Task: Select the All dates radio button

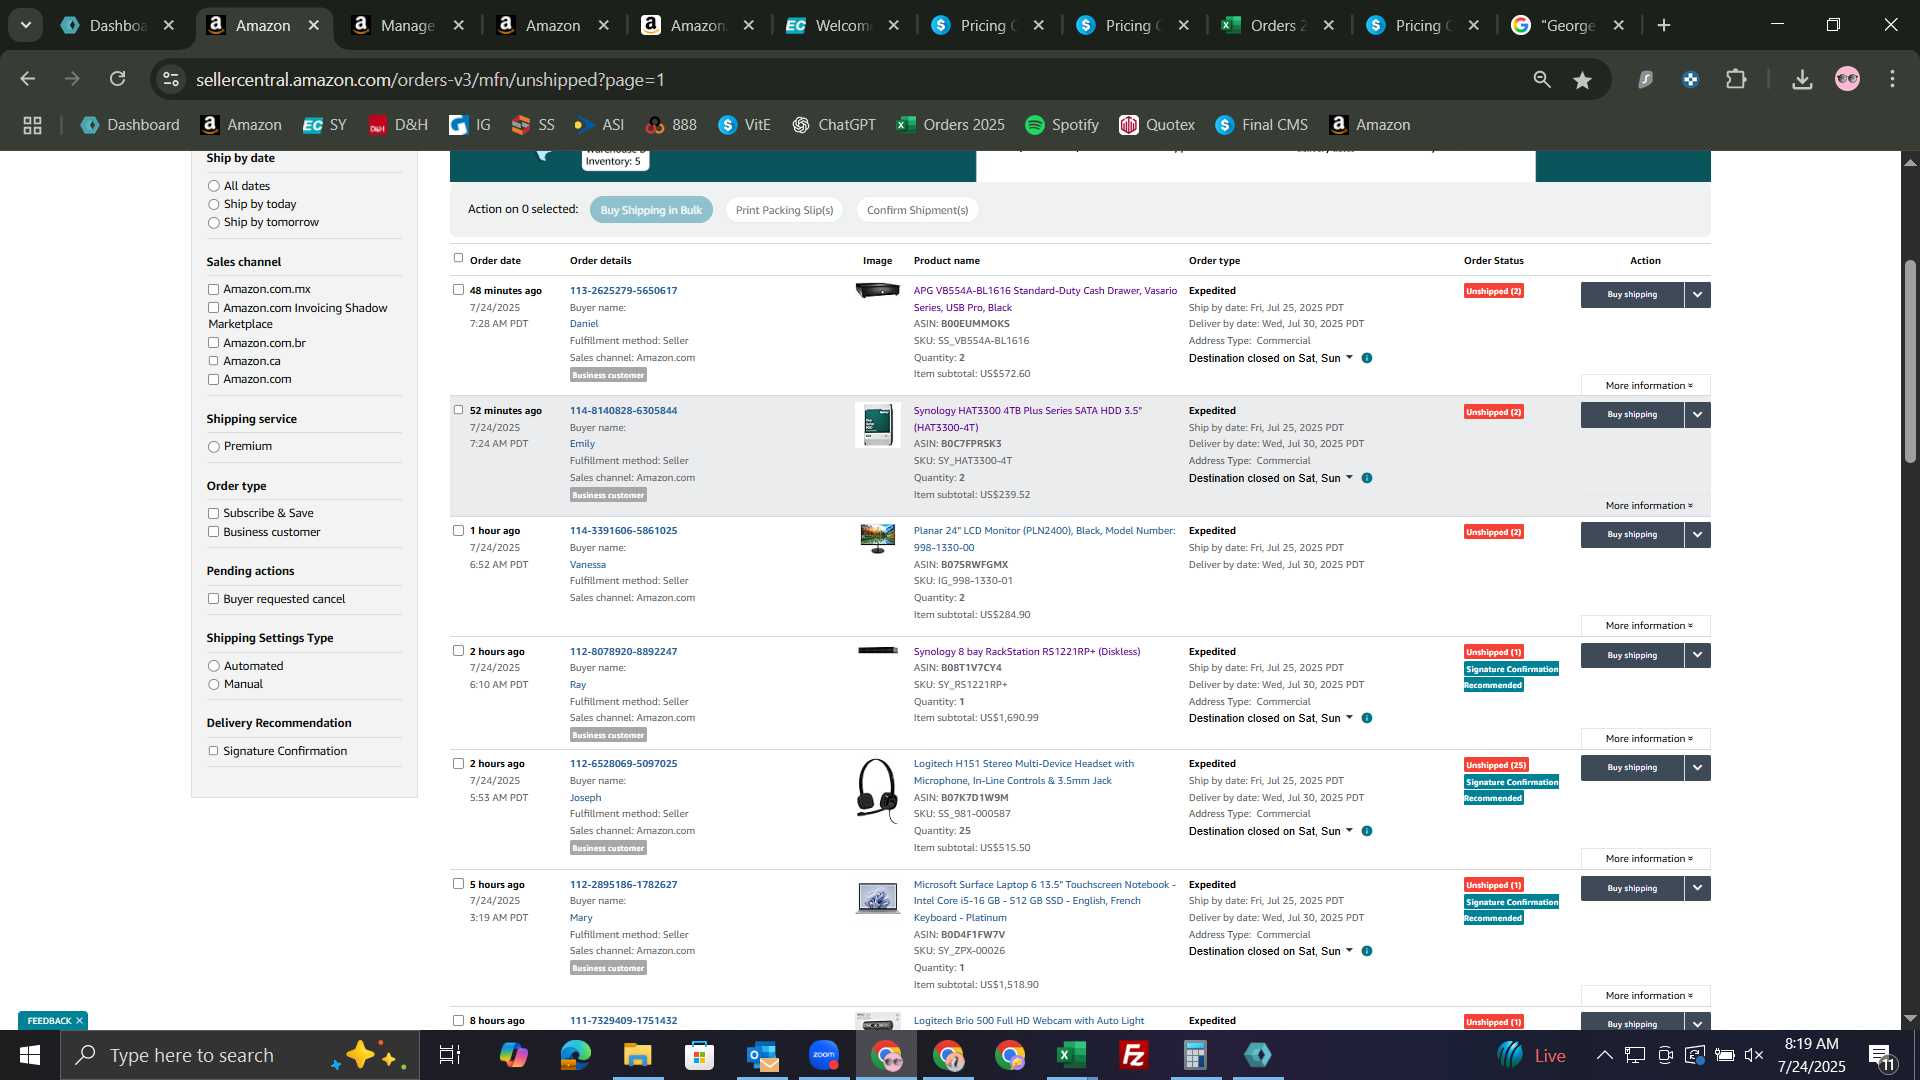Action: (213, 186)
